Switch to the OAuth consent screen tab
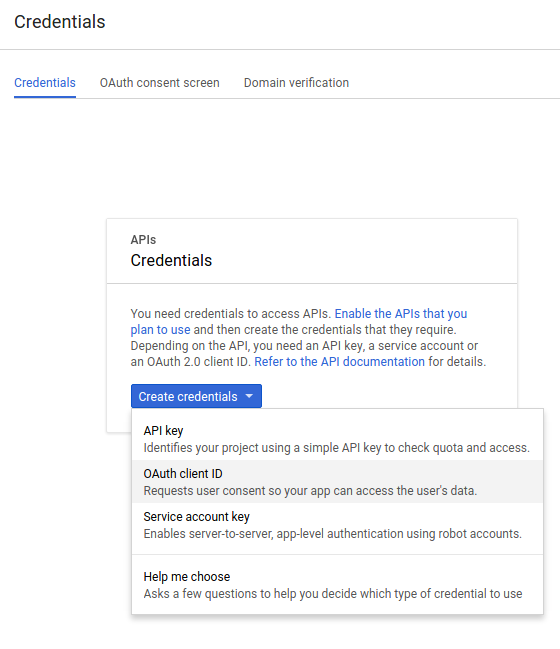This screenshot has height=649, width=560. pos(159,83)
